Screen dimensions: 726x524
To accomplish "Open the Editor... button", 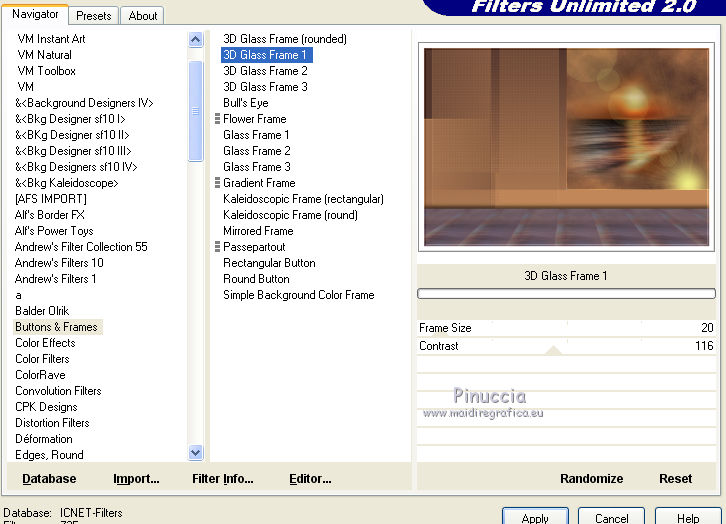I will coord(310,479).
